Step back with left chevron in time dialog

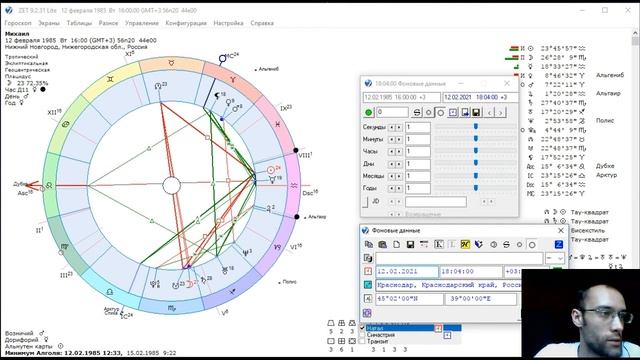490,112
